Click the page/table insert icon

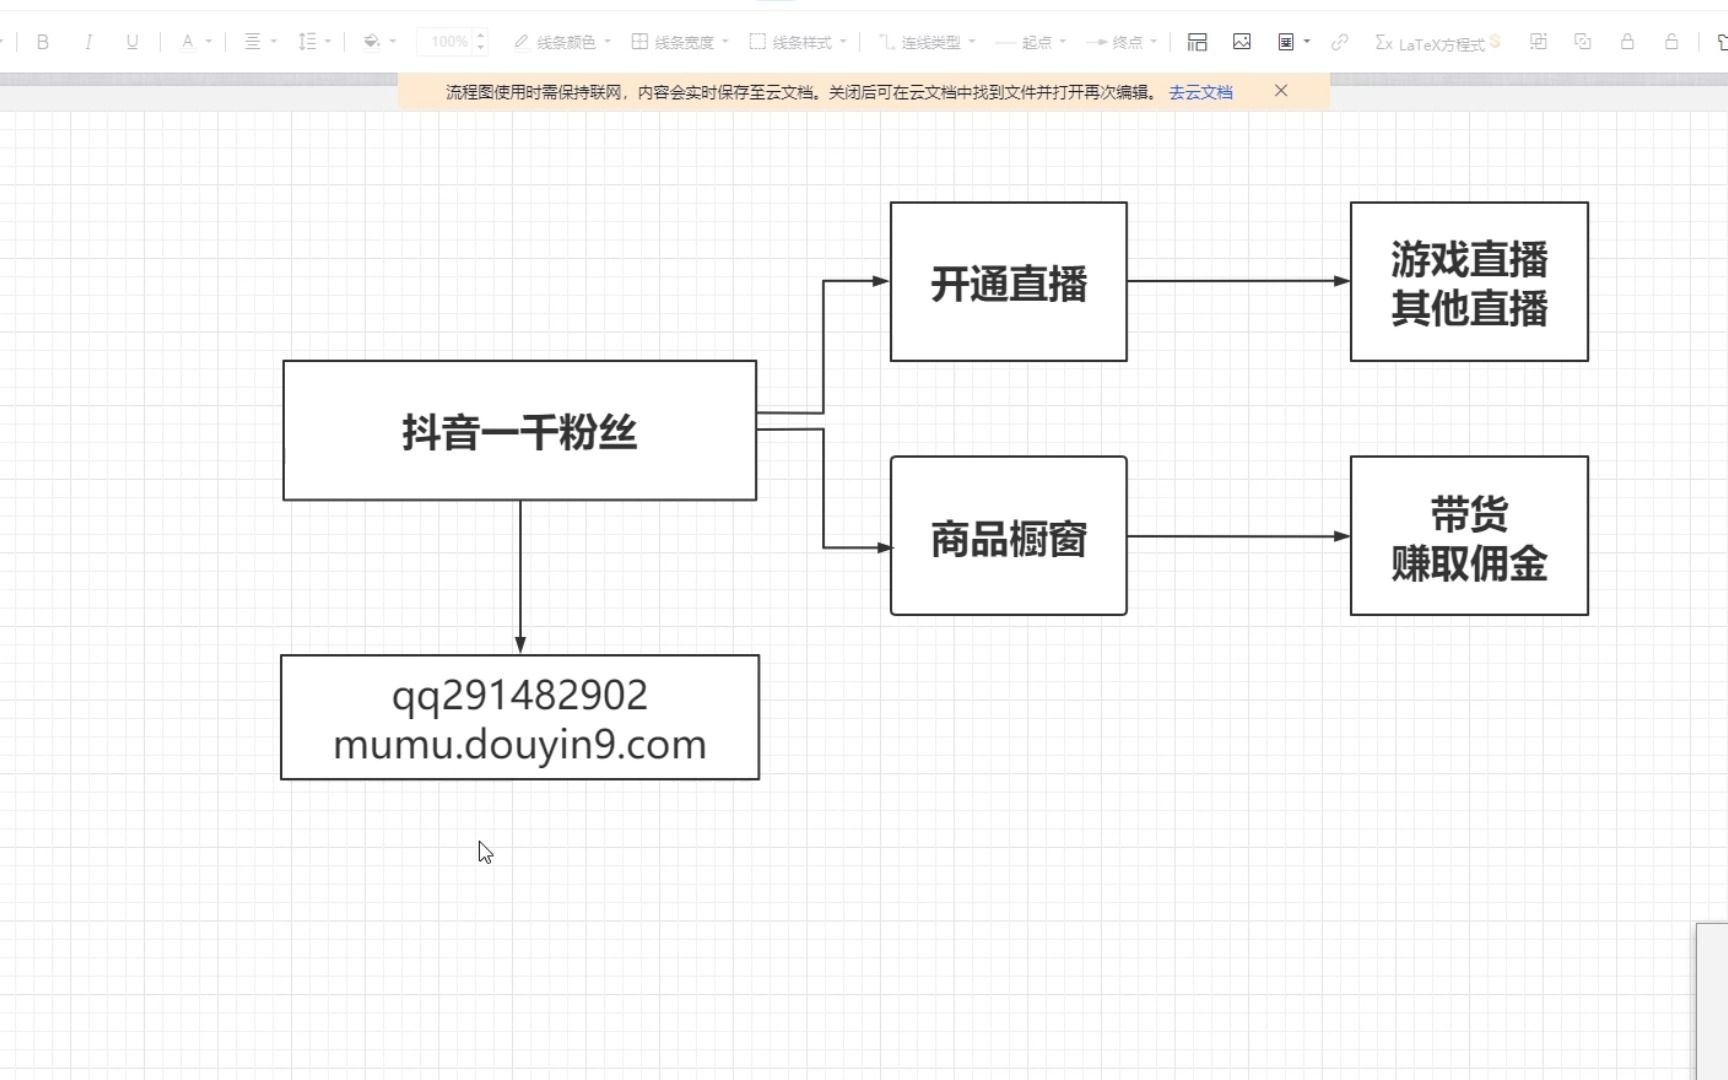(x=1286, y=42)
